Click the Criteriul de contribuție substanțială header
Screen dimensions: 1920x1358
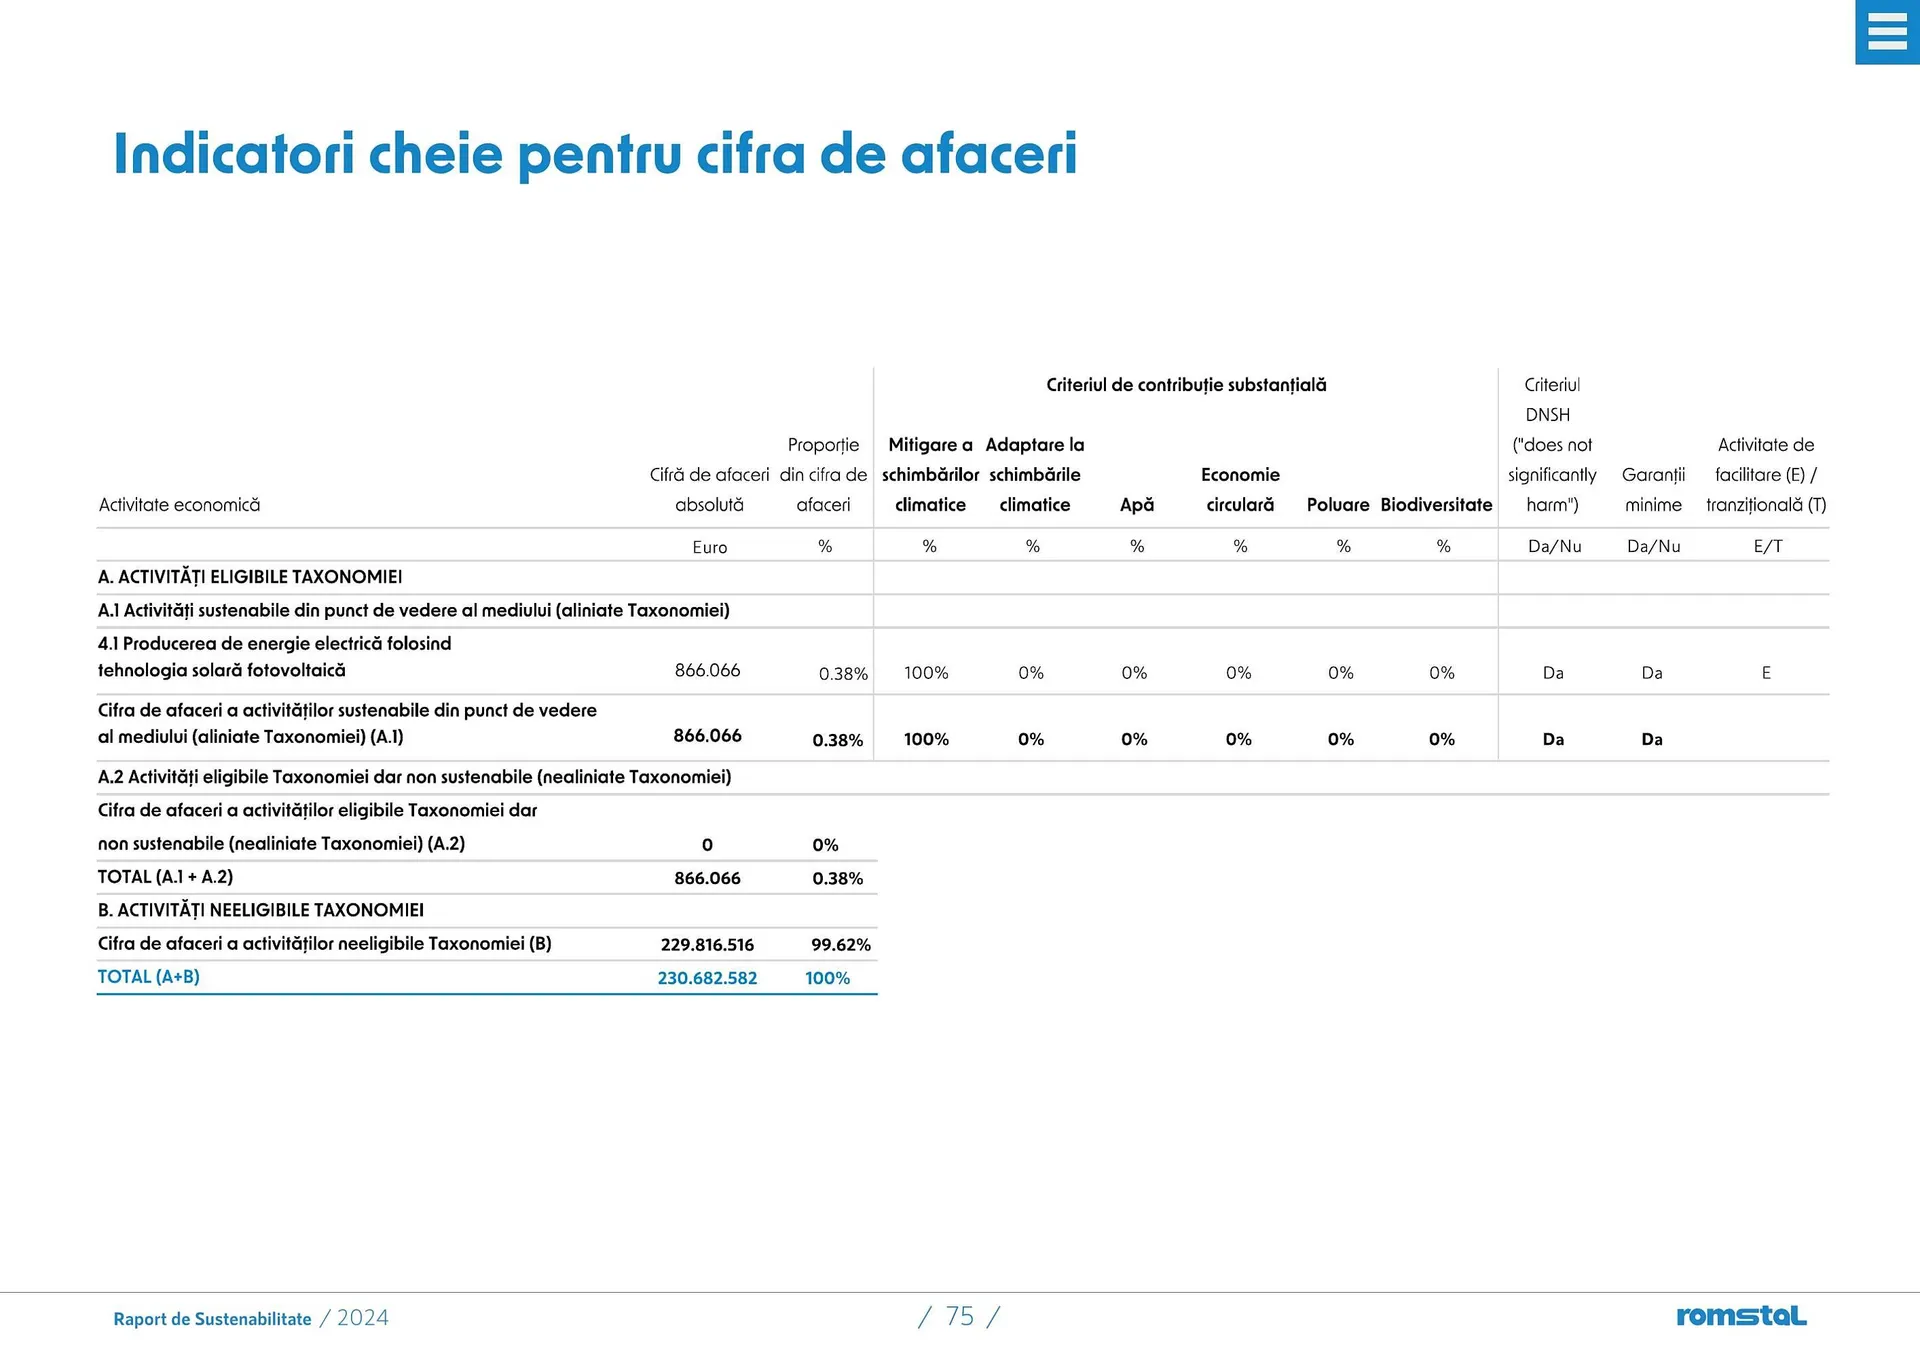point(1186,385)
